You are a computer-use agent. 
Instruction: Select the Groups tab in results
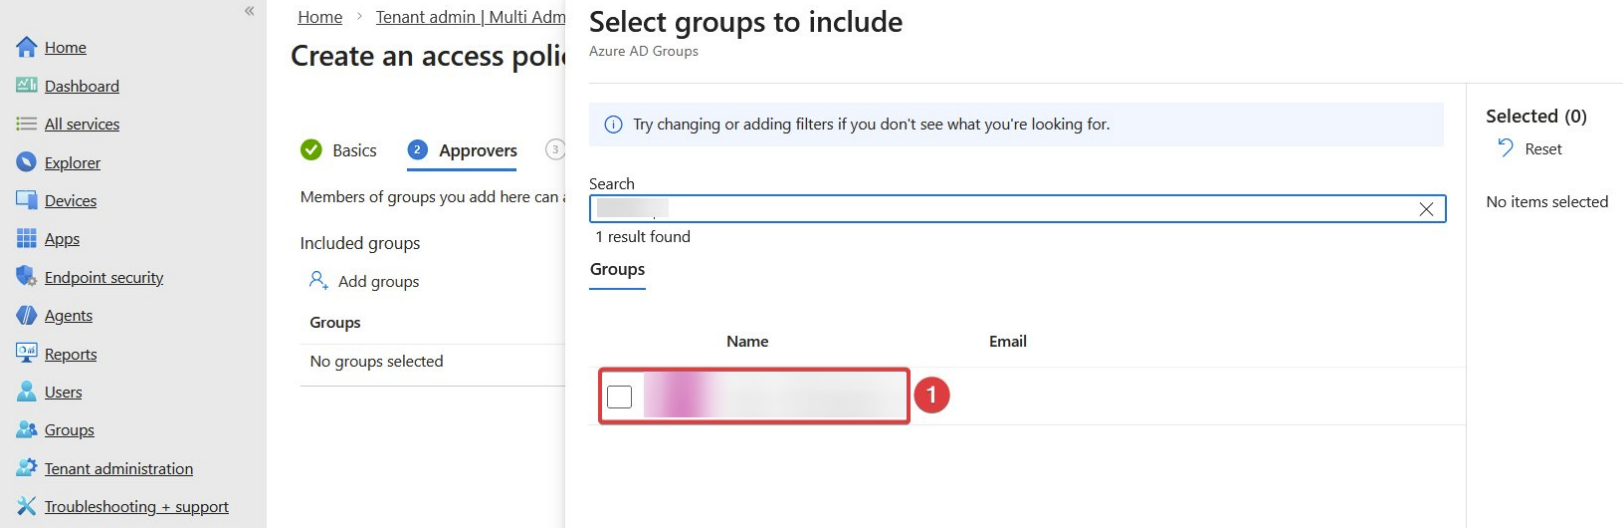[617, 270]
